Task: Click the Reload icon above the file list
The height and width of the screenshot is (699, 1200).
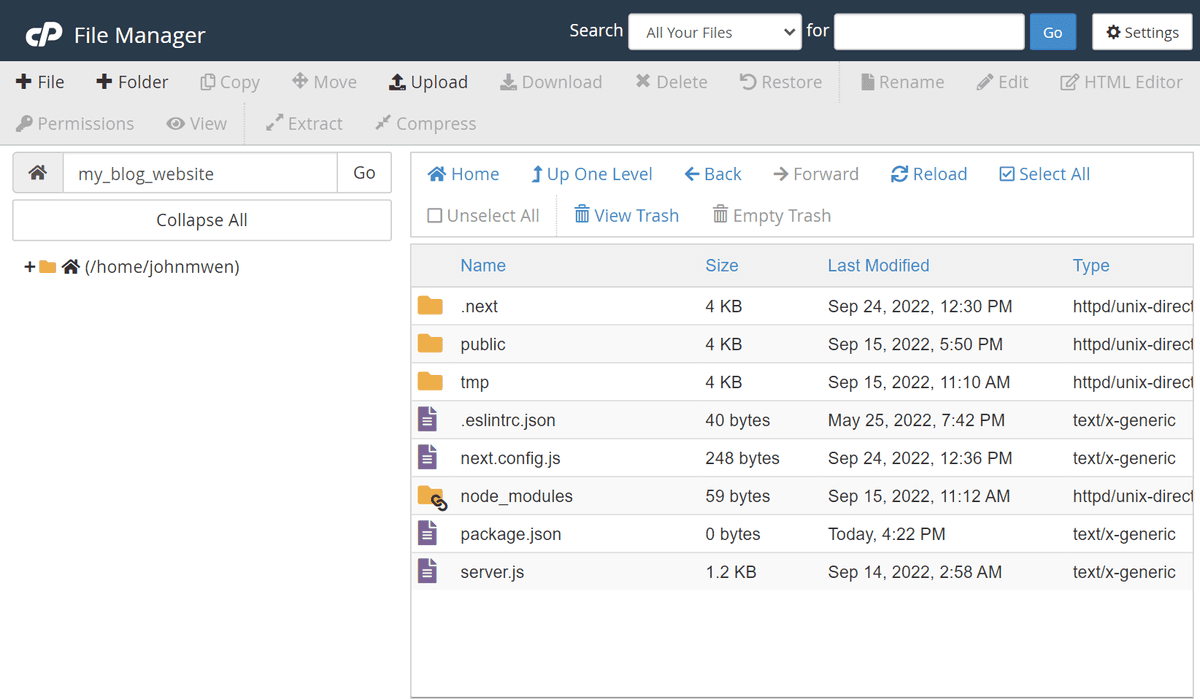Action: [x=928, y=173]
